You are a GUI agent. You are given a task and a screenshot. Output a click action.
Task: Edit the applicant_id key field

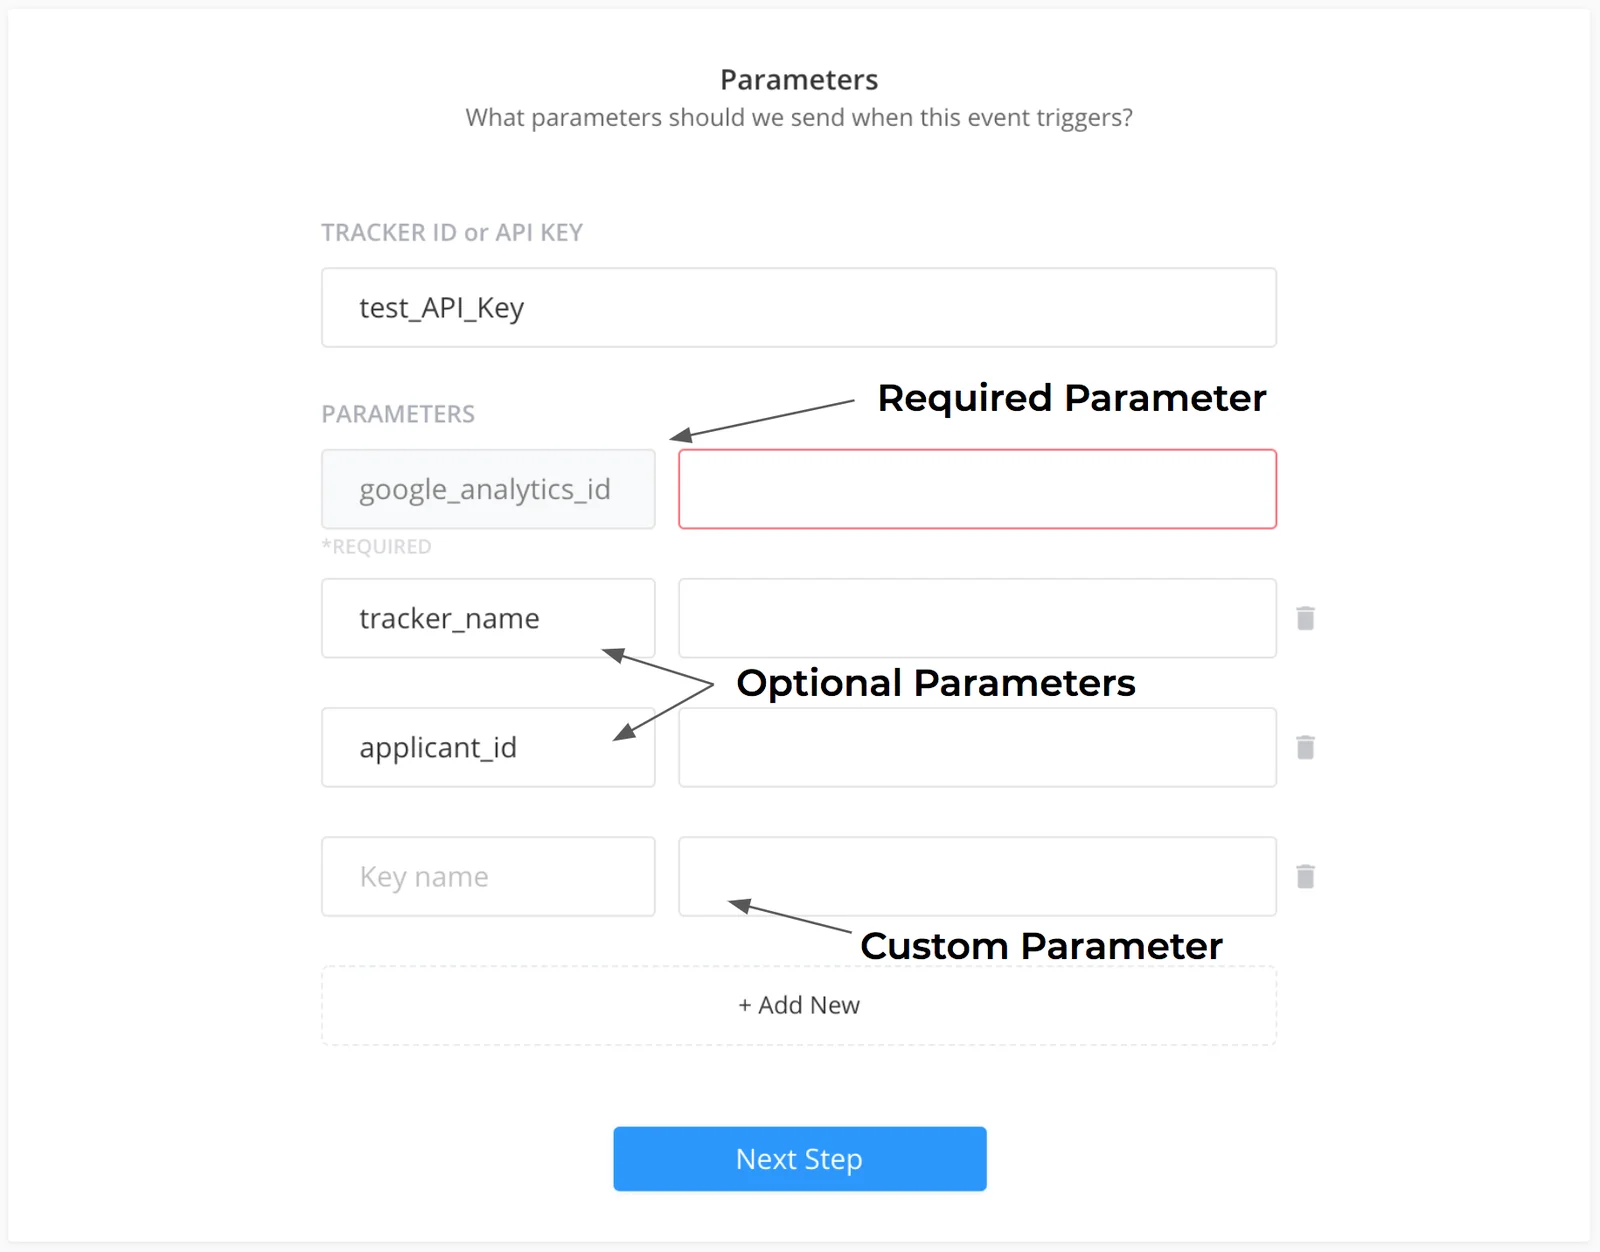(488, 747)
